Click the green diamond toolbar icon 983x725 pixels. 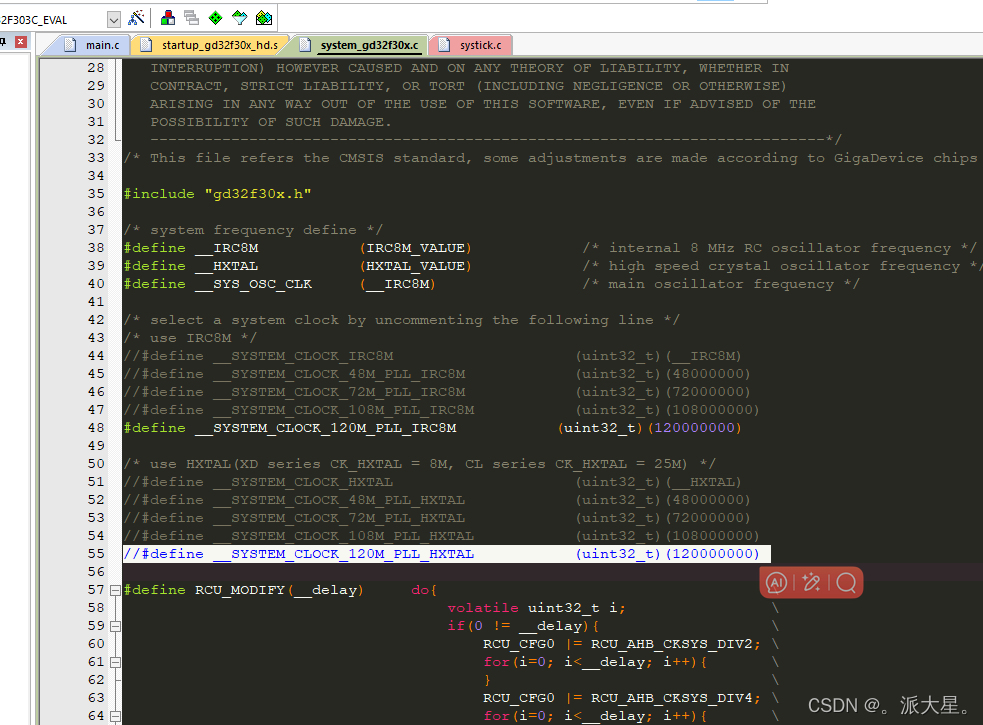(x=214, y=17)
